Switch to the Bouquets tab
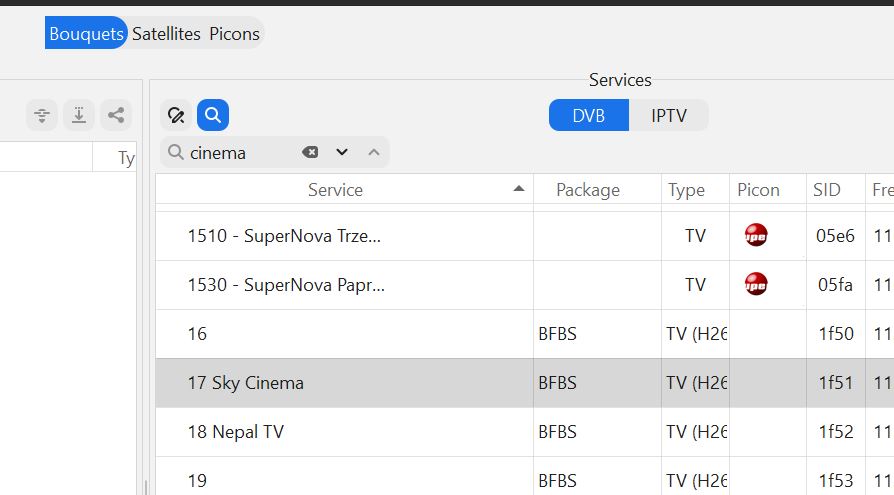894x495 pixels. click(86, 33)
